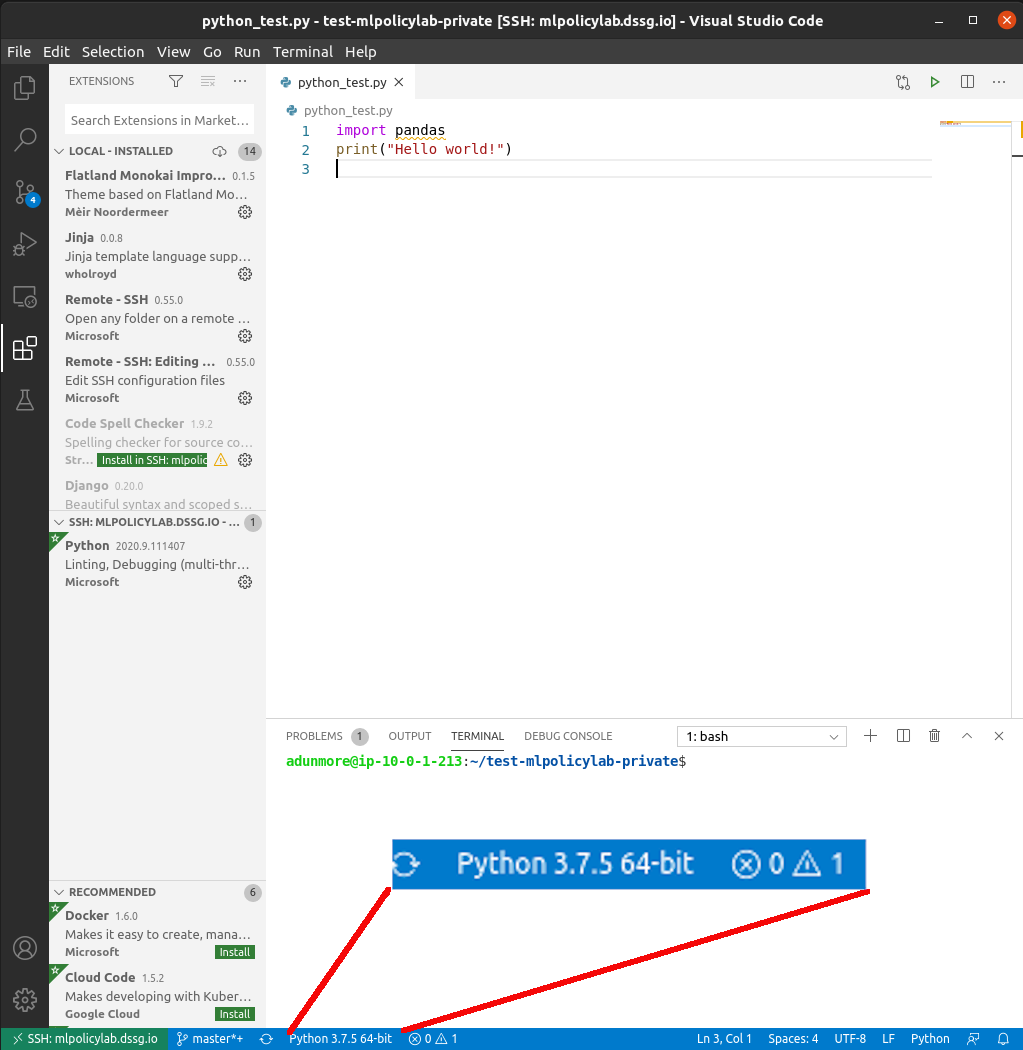1023x1050 pixels.
Task: Open the Search view in activity bar
Action: click(x=25, y=139)
